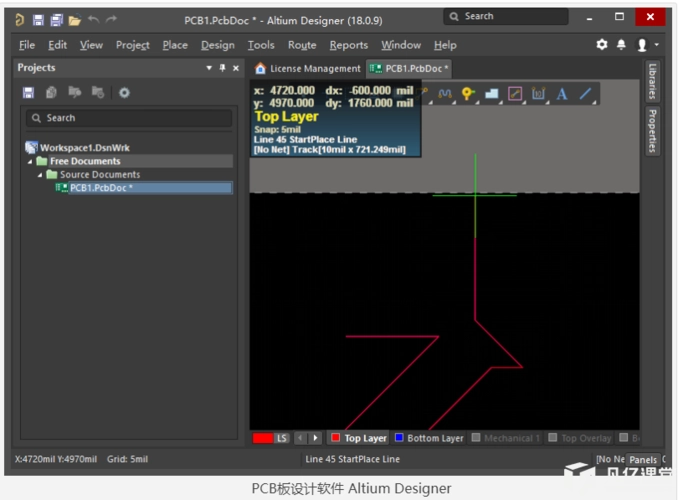Open the Route menu
This screenshot has width=678, height=500.
pos(302,45)
